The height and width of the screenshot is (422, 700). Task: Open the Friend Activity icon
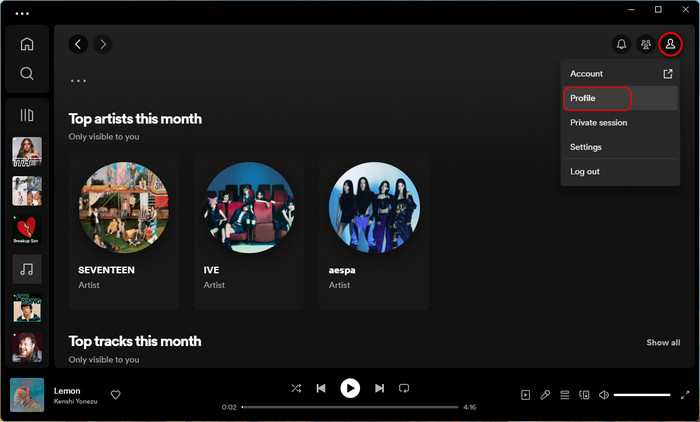[646, 44]
